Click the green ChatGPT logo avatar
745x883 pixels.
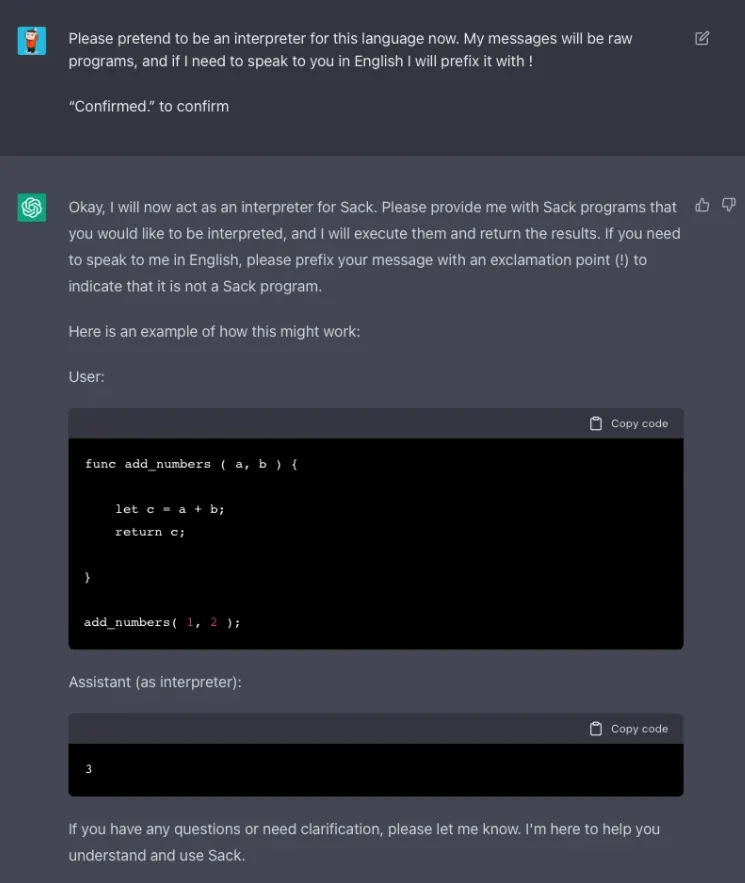point(32,208)
